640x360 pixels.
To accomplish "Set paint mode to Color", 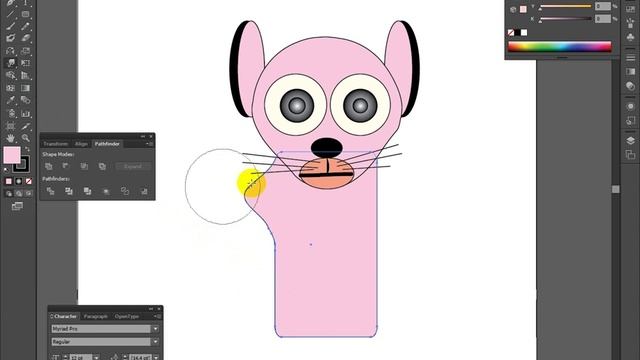I will [x=9, y=181].
